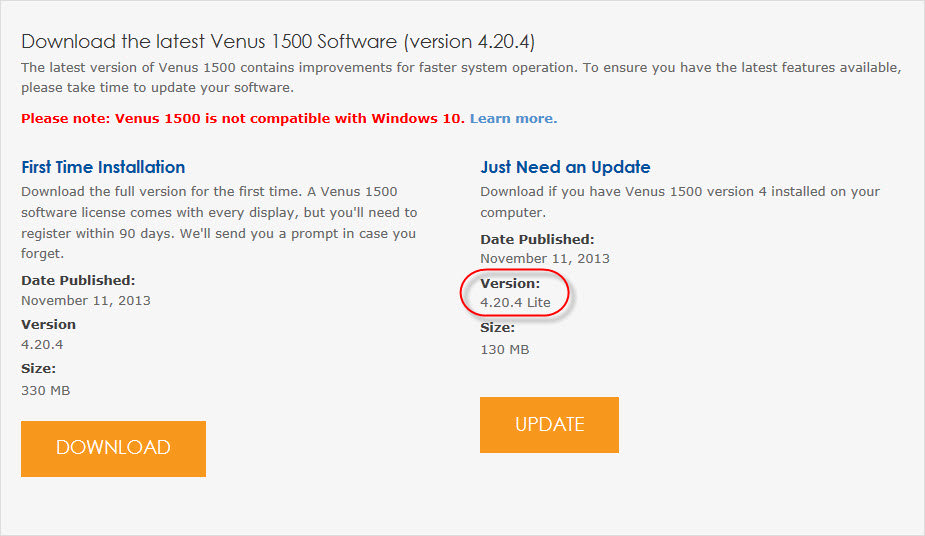The width and height of the screenshot is (925, 536).
Task: Click the date under Just Need an Update
Action: point(545,259)
